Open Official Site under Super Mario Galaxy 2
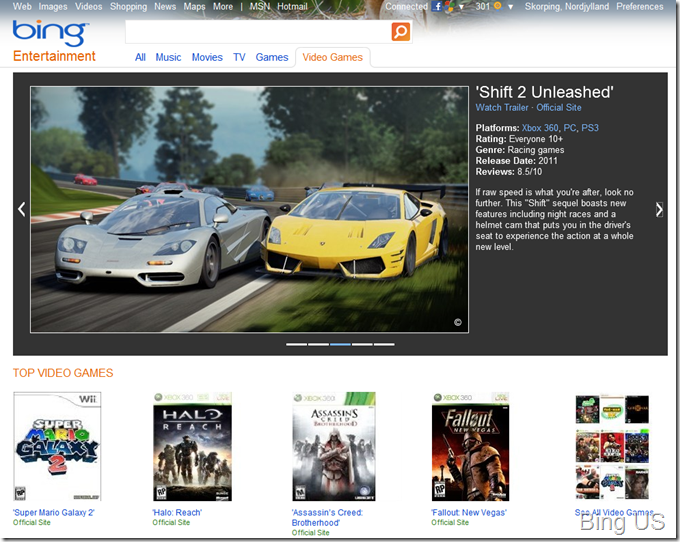Image resolution: width=680 pixels, height=542 pixels. point(32,522)
